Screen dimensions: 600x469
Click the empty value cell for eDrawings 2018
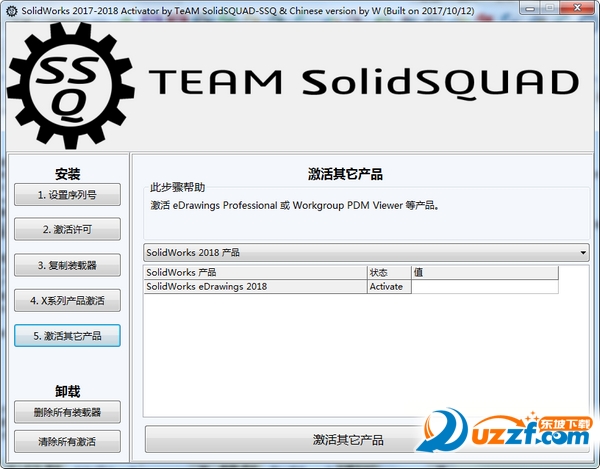pos(485,287)
